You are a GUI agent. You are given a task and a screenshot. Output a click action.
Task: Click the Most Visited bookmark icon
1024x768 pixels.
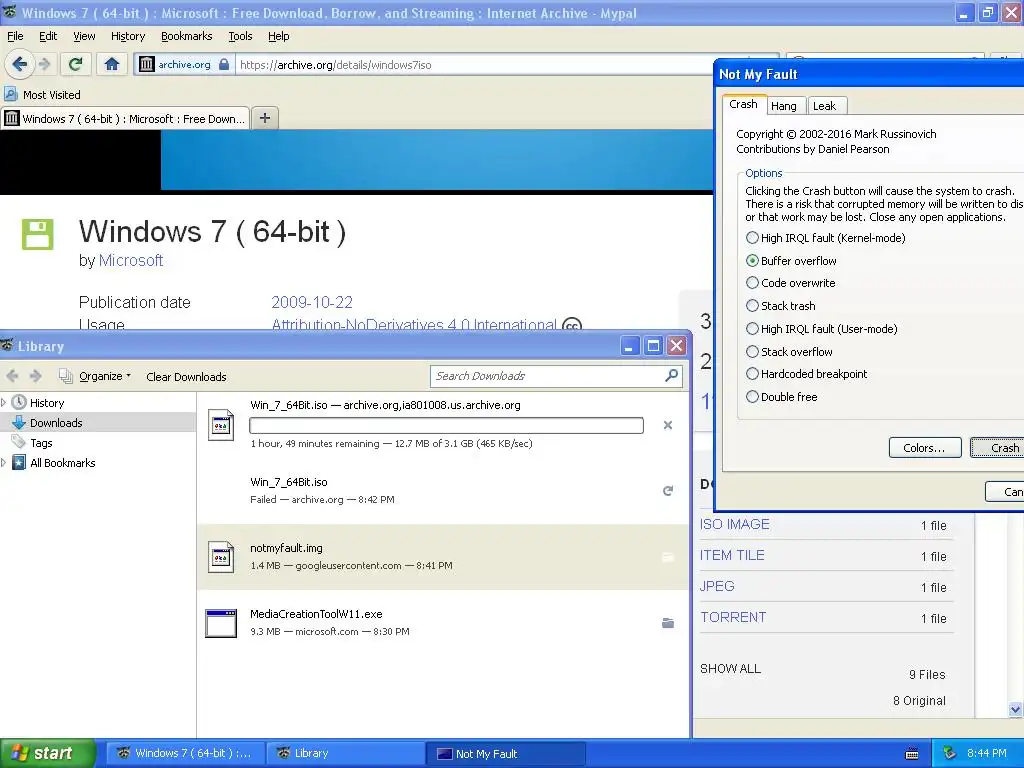click(10, 94)
